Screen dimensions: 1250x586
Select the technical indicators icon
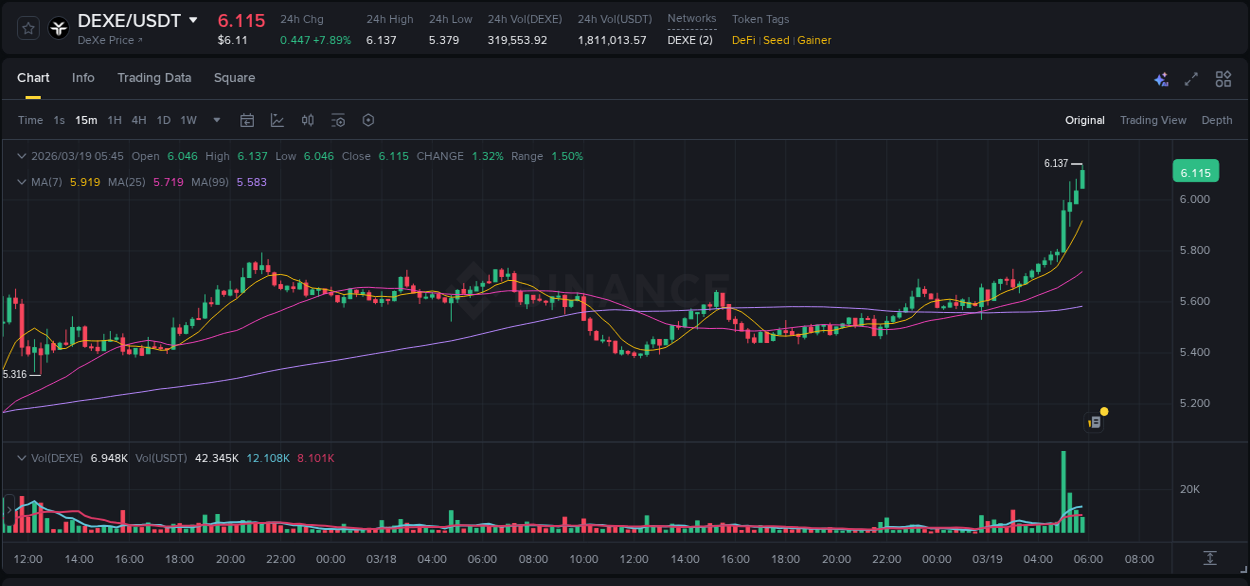[x=277, y=120]
